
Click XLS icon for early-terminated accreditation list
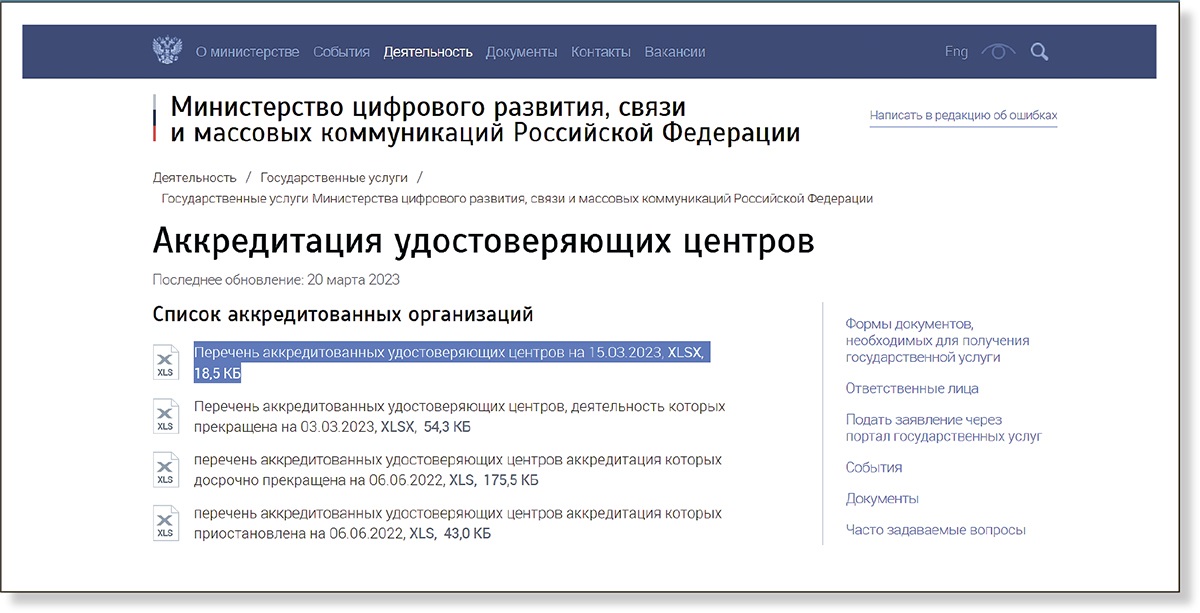click(x=165, y=470)
